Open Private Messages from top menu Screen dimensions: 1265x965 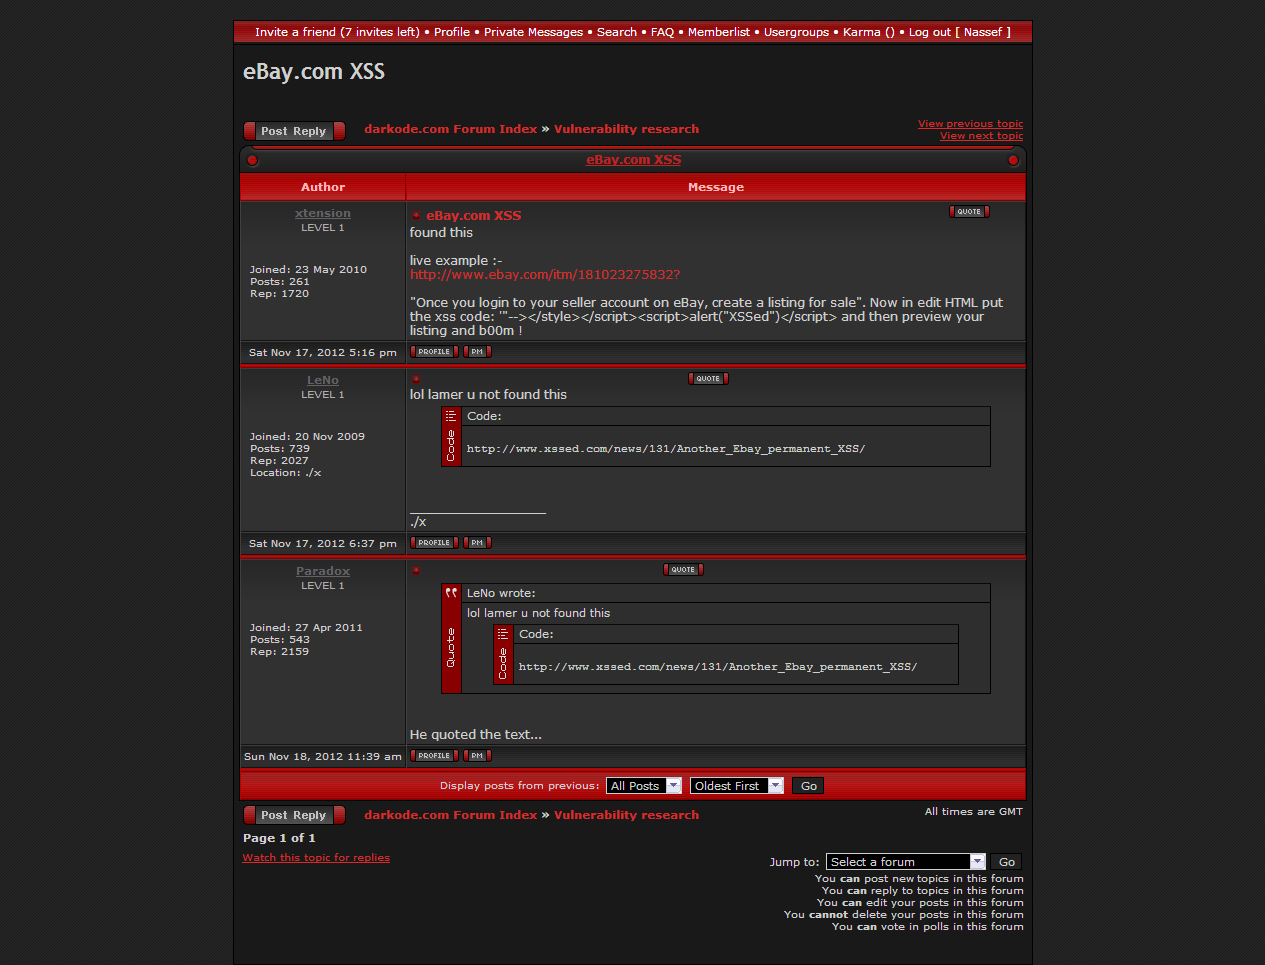(533, 32)
